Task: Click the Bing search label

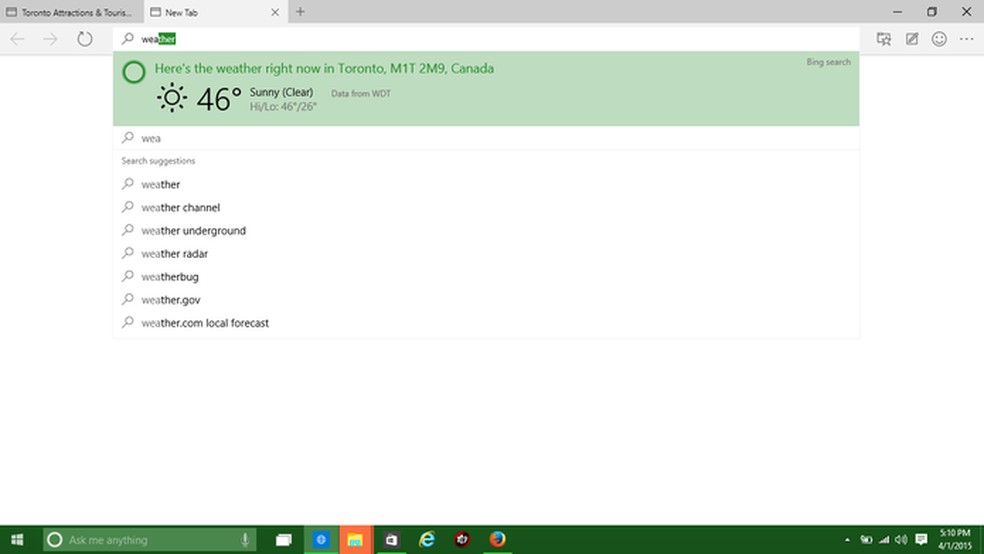Action: [828, 62]
